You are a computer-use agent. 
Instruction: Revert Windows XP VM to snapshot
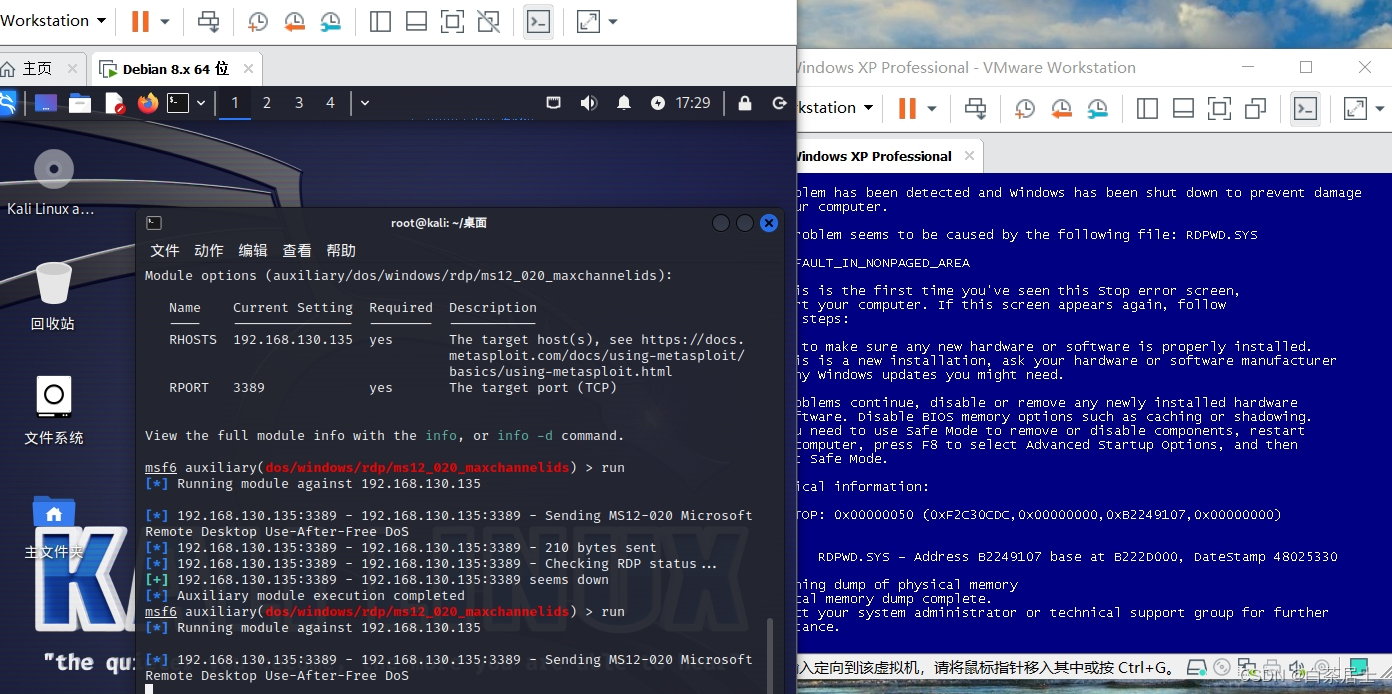(1061, 108)
